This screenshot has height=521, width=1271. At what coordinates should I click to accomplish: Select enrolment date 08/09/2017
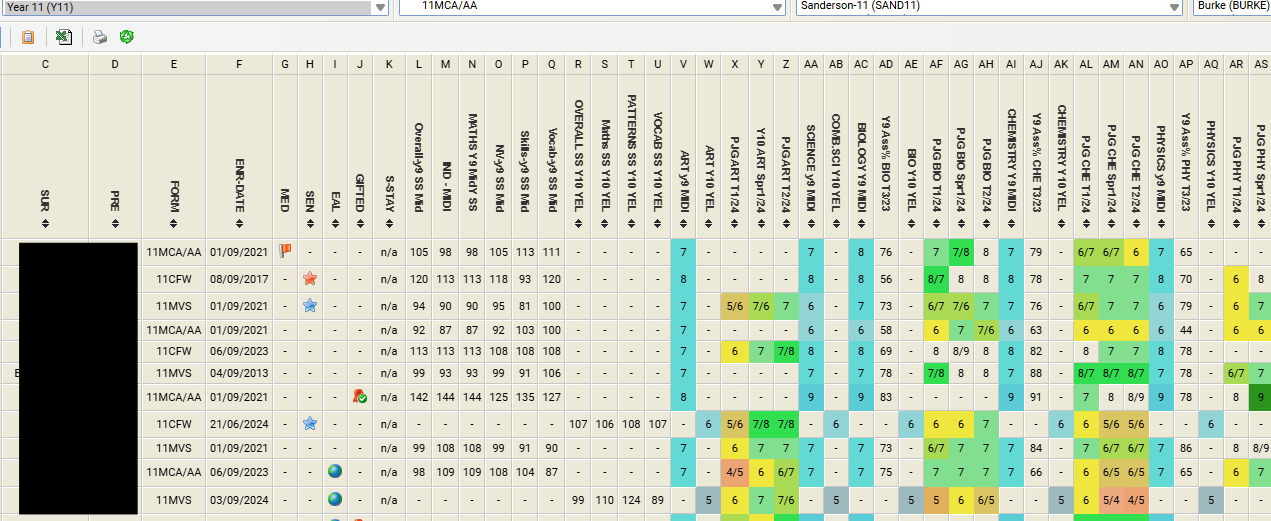coord(239,278)
